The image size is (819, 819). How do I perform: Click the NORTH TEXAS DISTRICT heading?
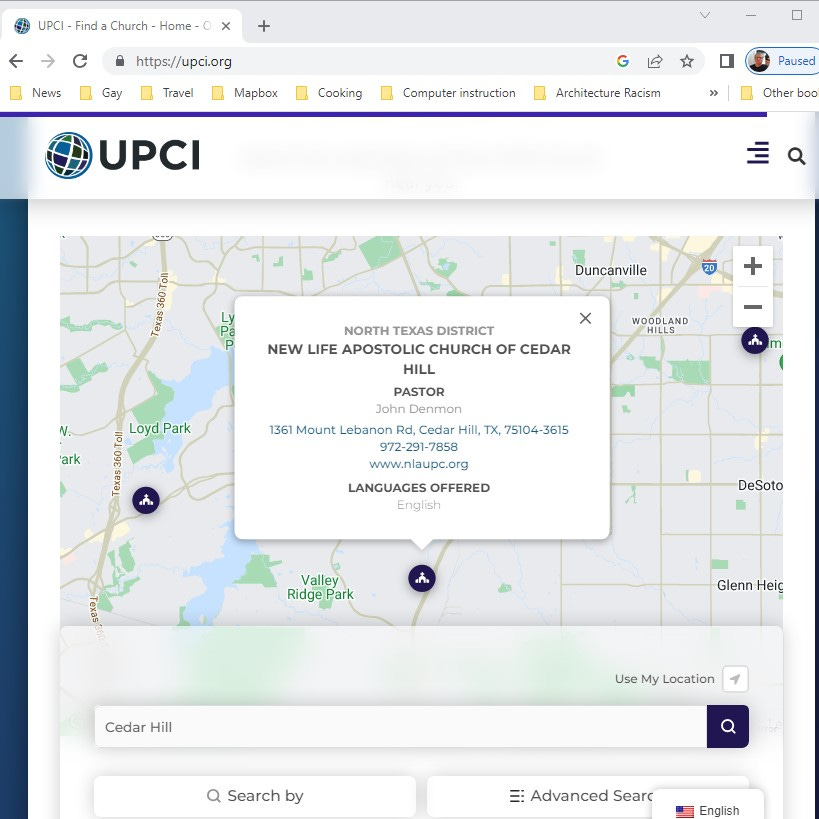click(419, 331)
